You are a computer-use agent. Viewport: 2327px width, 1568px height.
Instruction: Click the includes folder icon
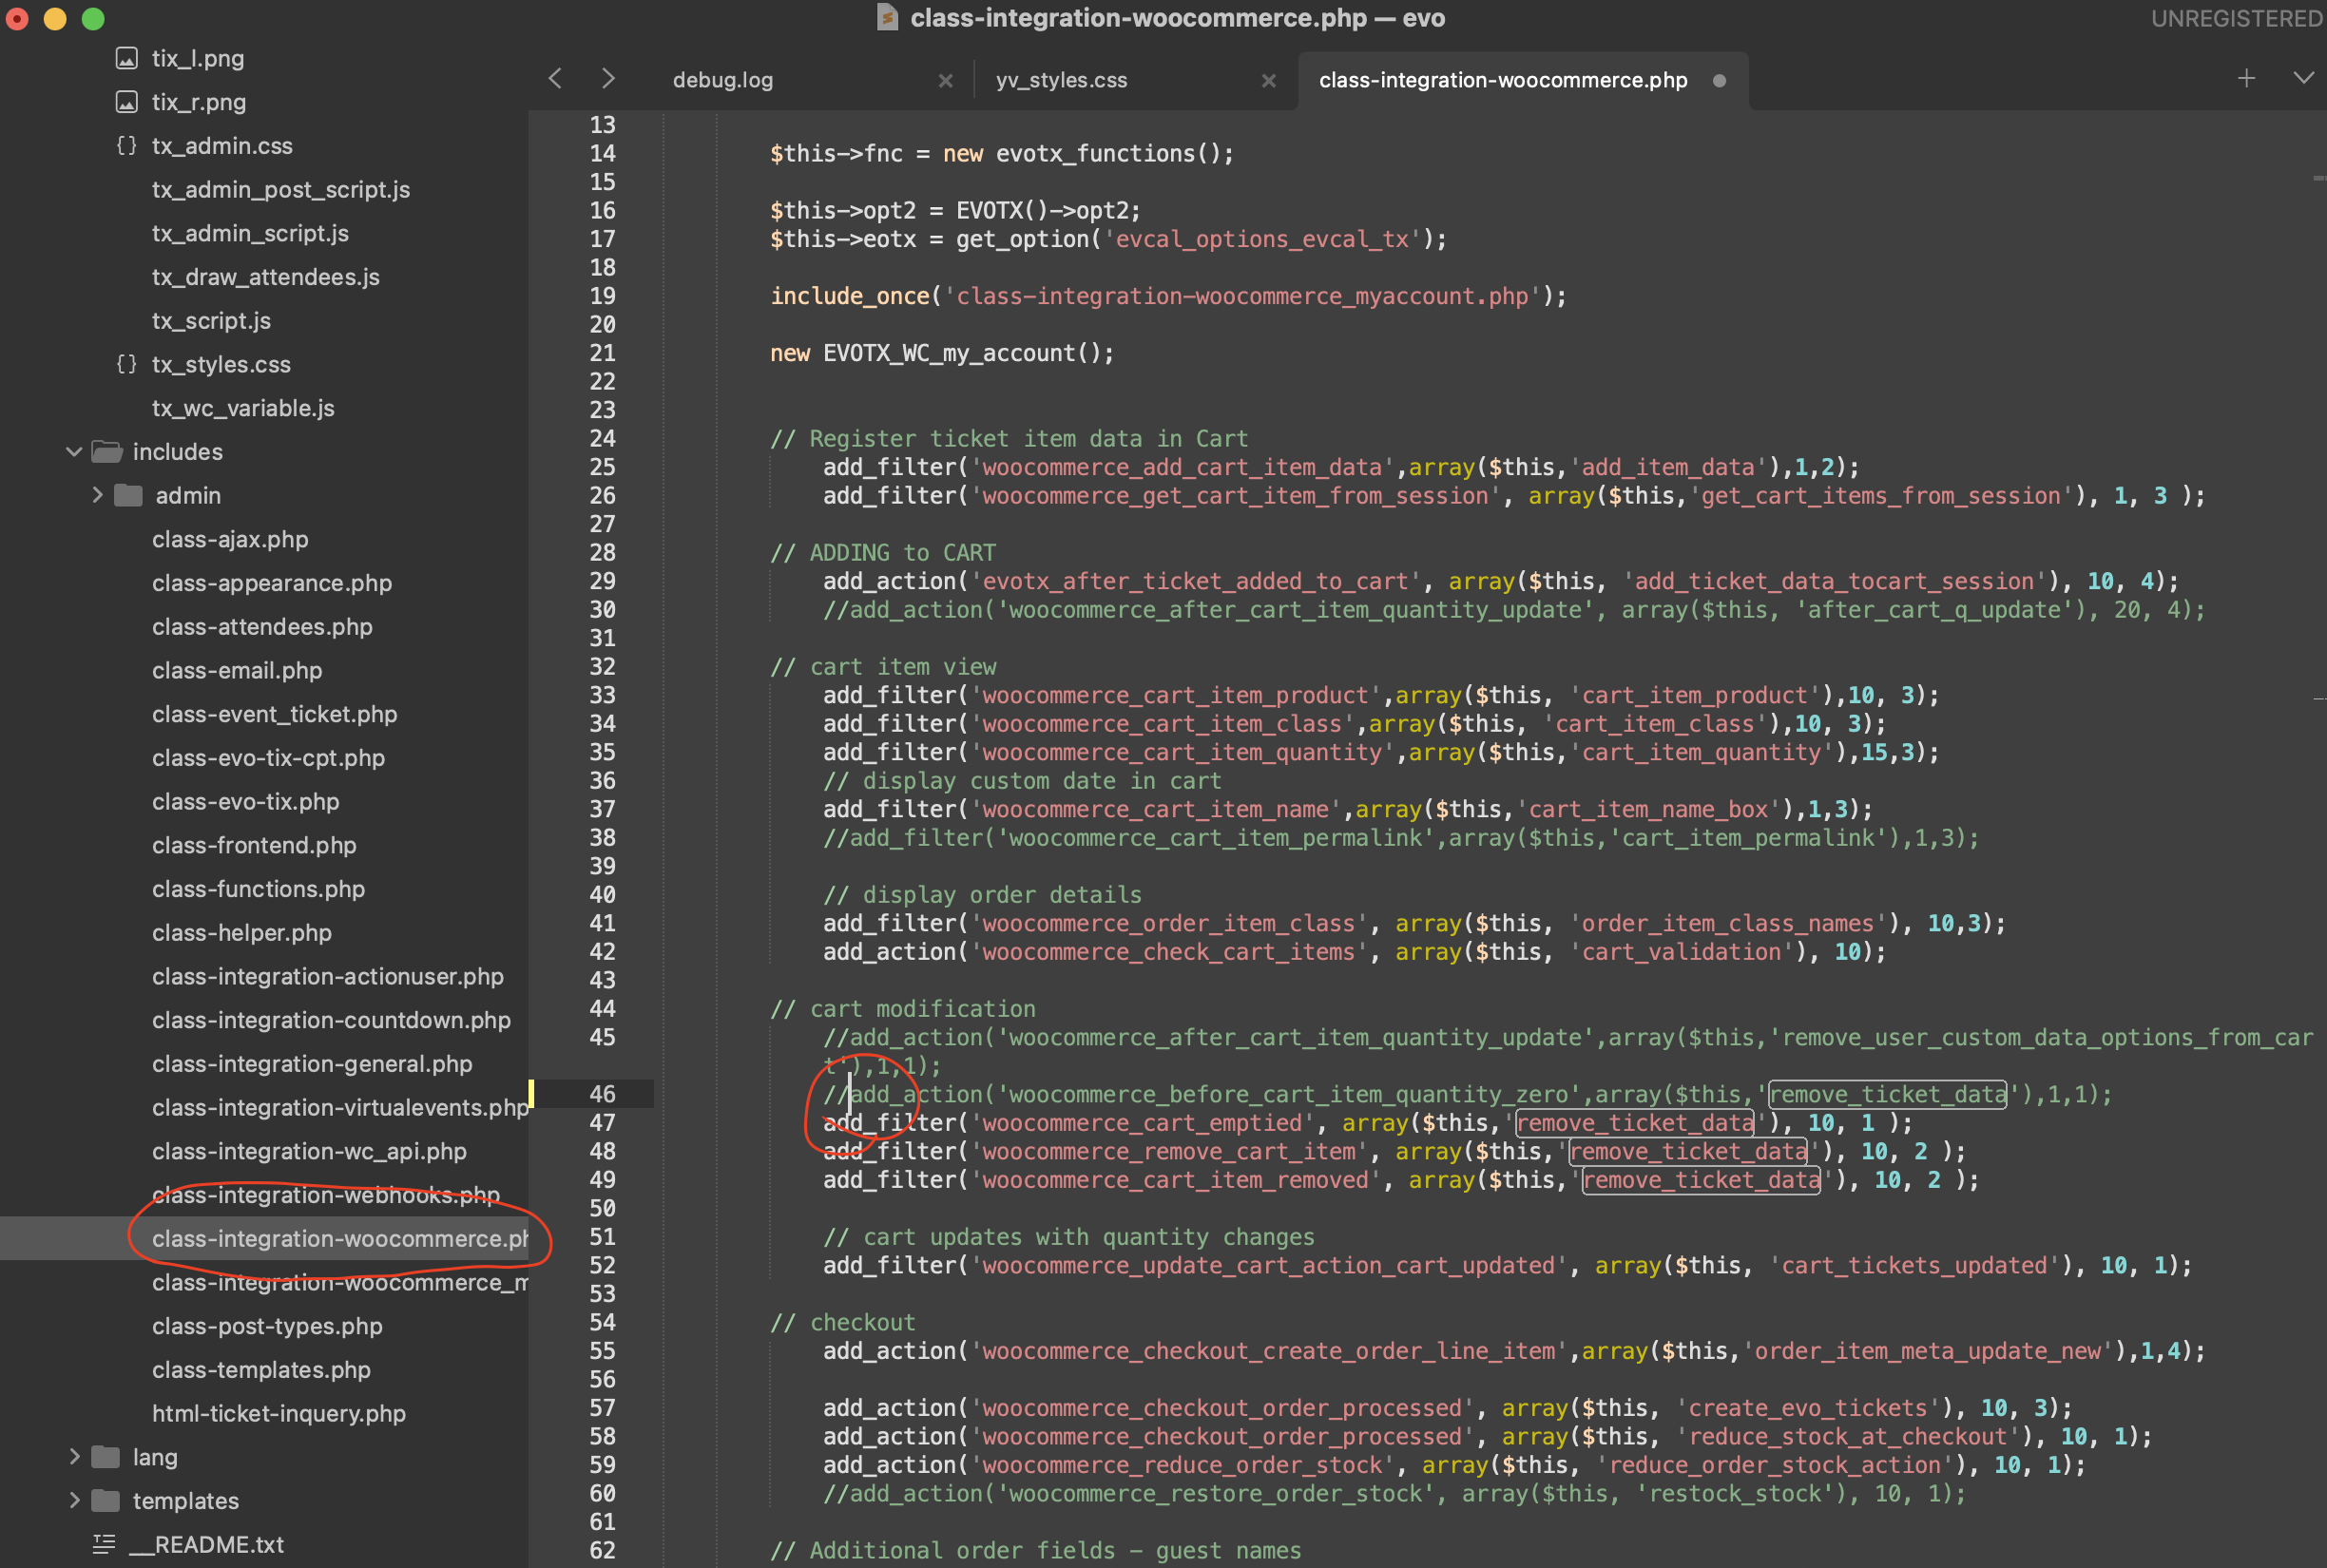[107, 452]
